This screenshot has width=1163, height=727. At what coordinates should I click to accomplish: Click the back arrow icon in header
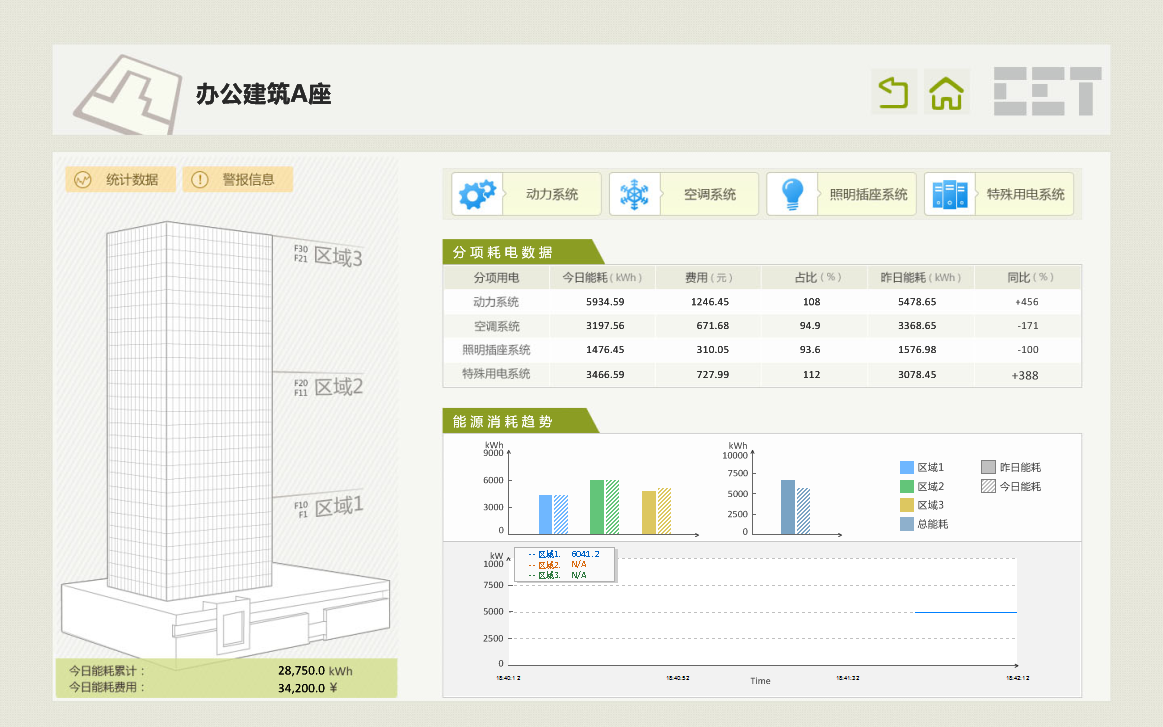tap(894, 92)
